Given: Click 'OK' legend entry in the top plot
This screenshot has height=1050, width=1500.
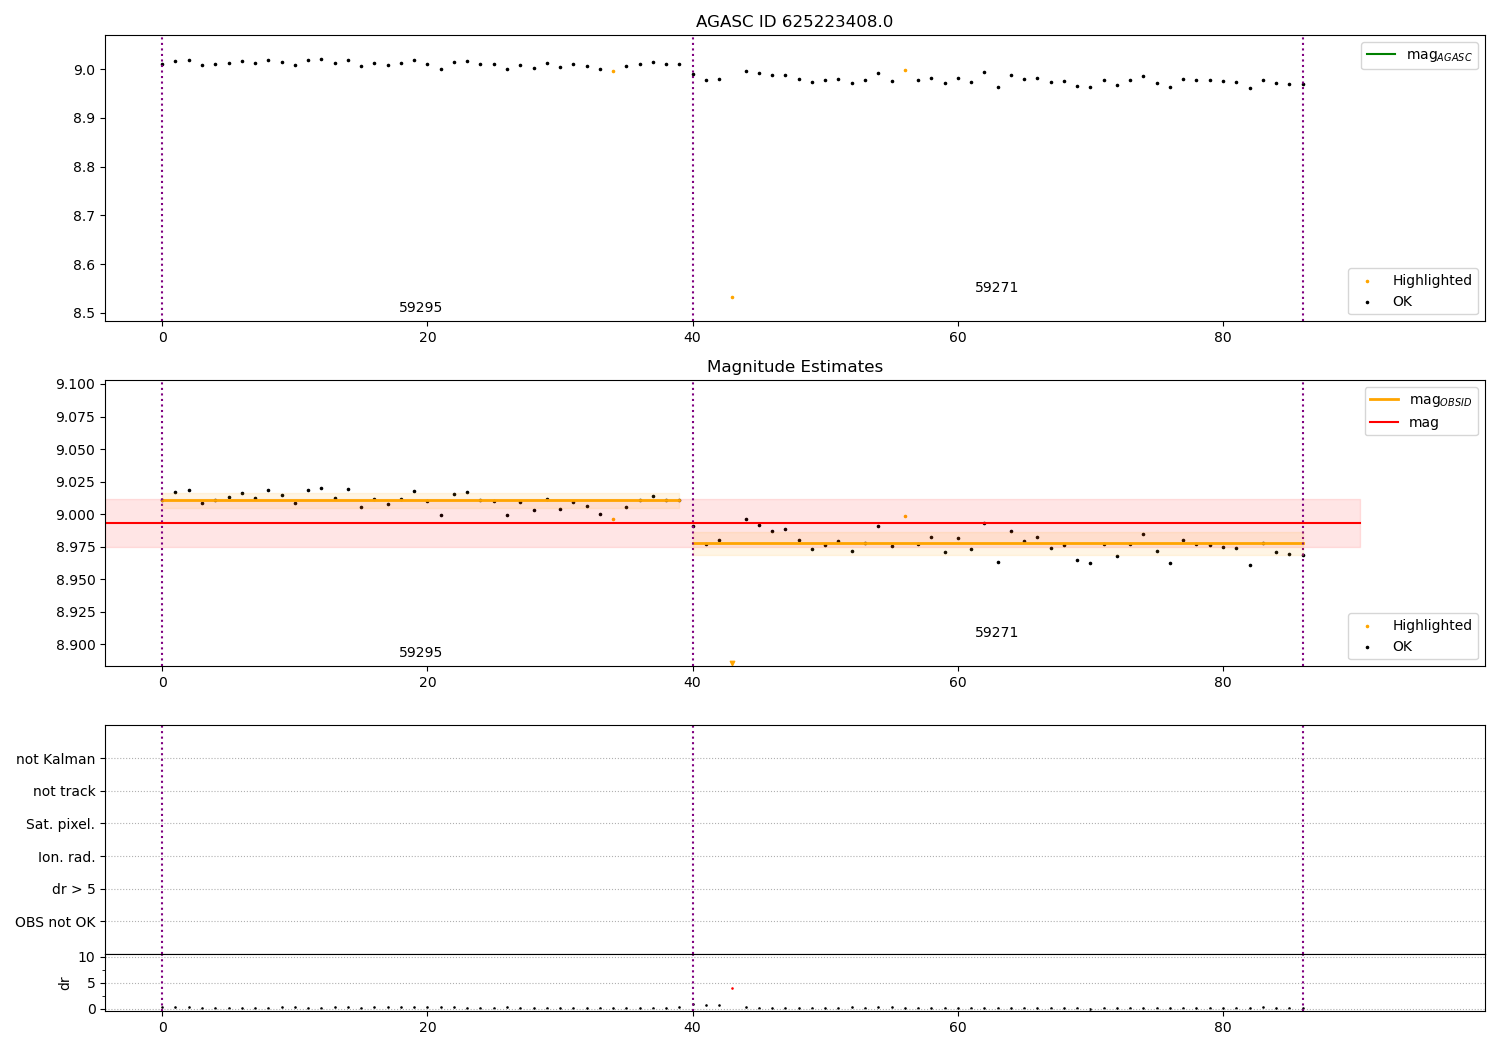Looking at the screenshot, I should point(1402,302).
